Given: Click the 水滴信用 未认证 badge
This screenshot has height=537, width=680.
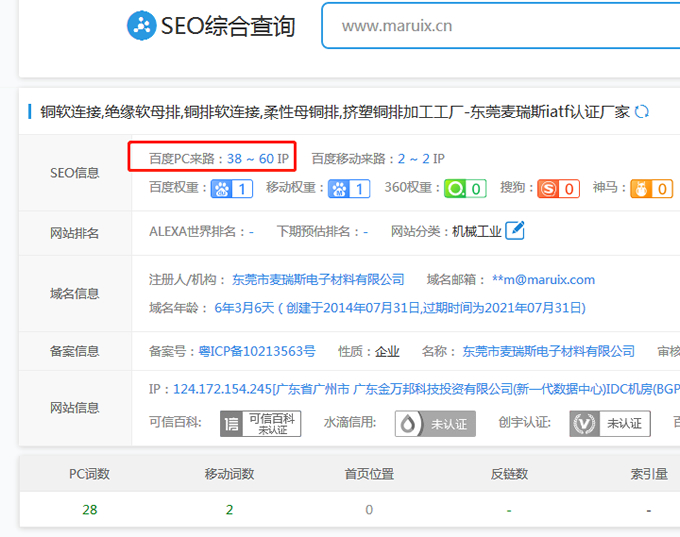Looking at the screenshot, I should (x=435, y=423).
